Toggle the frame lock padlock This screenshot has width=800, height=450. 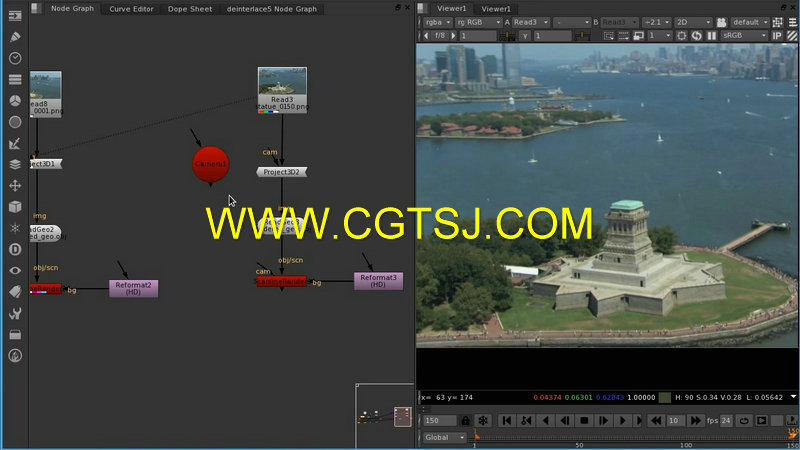[465, 421]
